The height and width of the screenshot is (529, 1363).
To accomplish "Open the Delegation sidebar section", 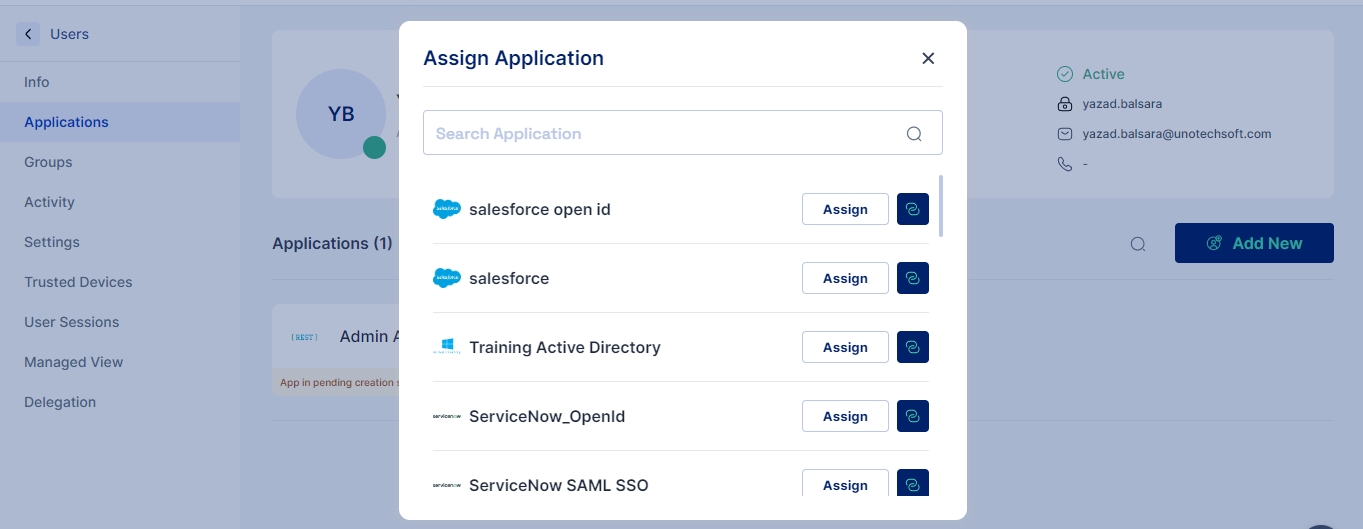I will [60, 402].
